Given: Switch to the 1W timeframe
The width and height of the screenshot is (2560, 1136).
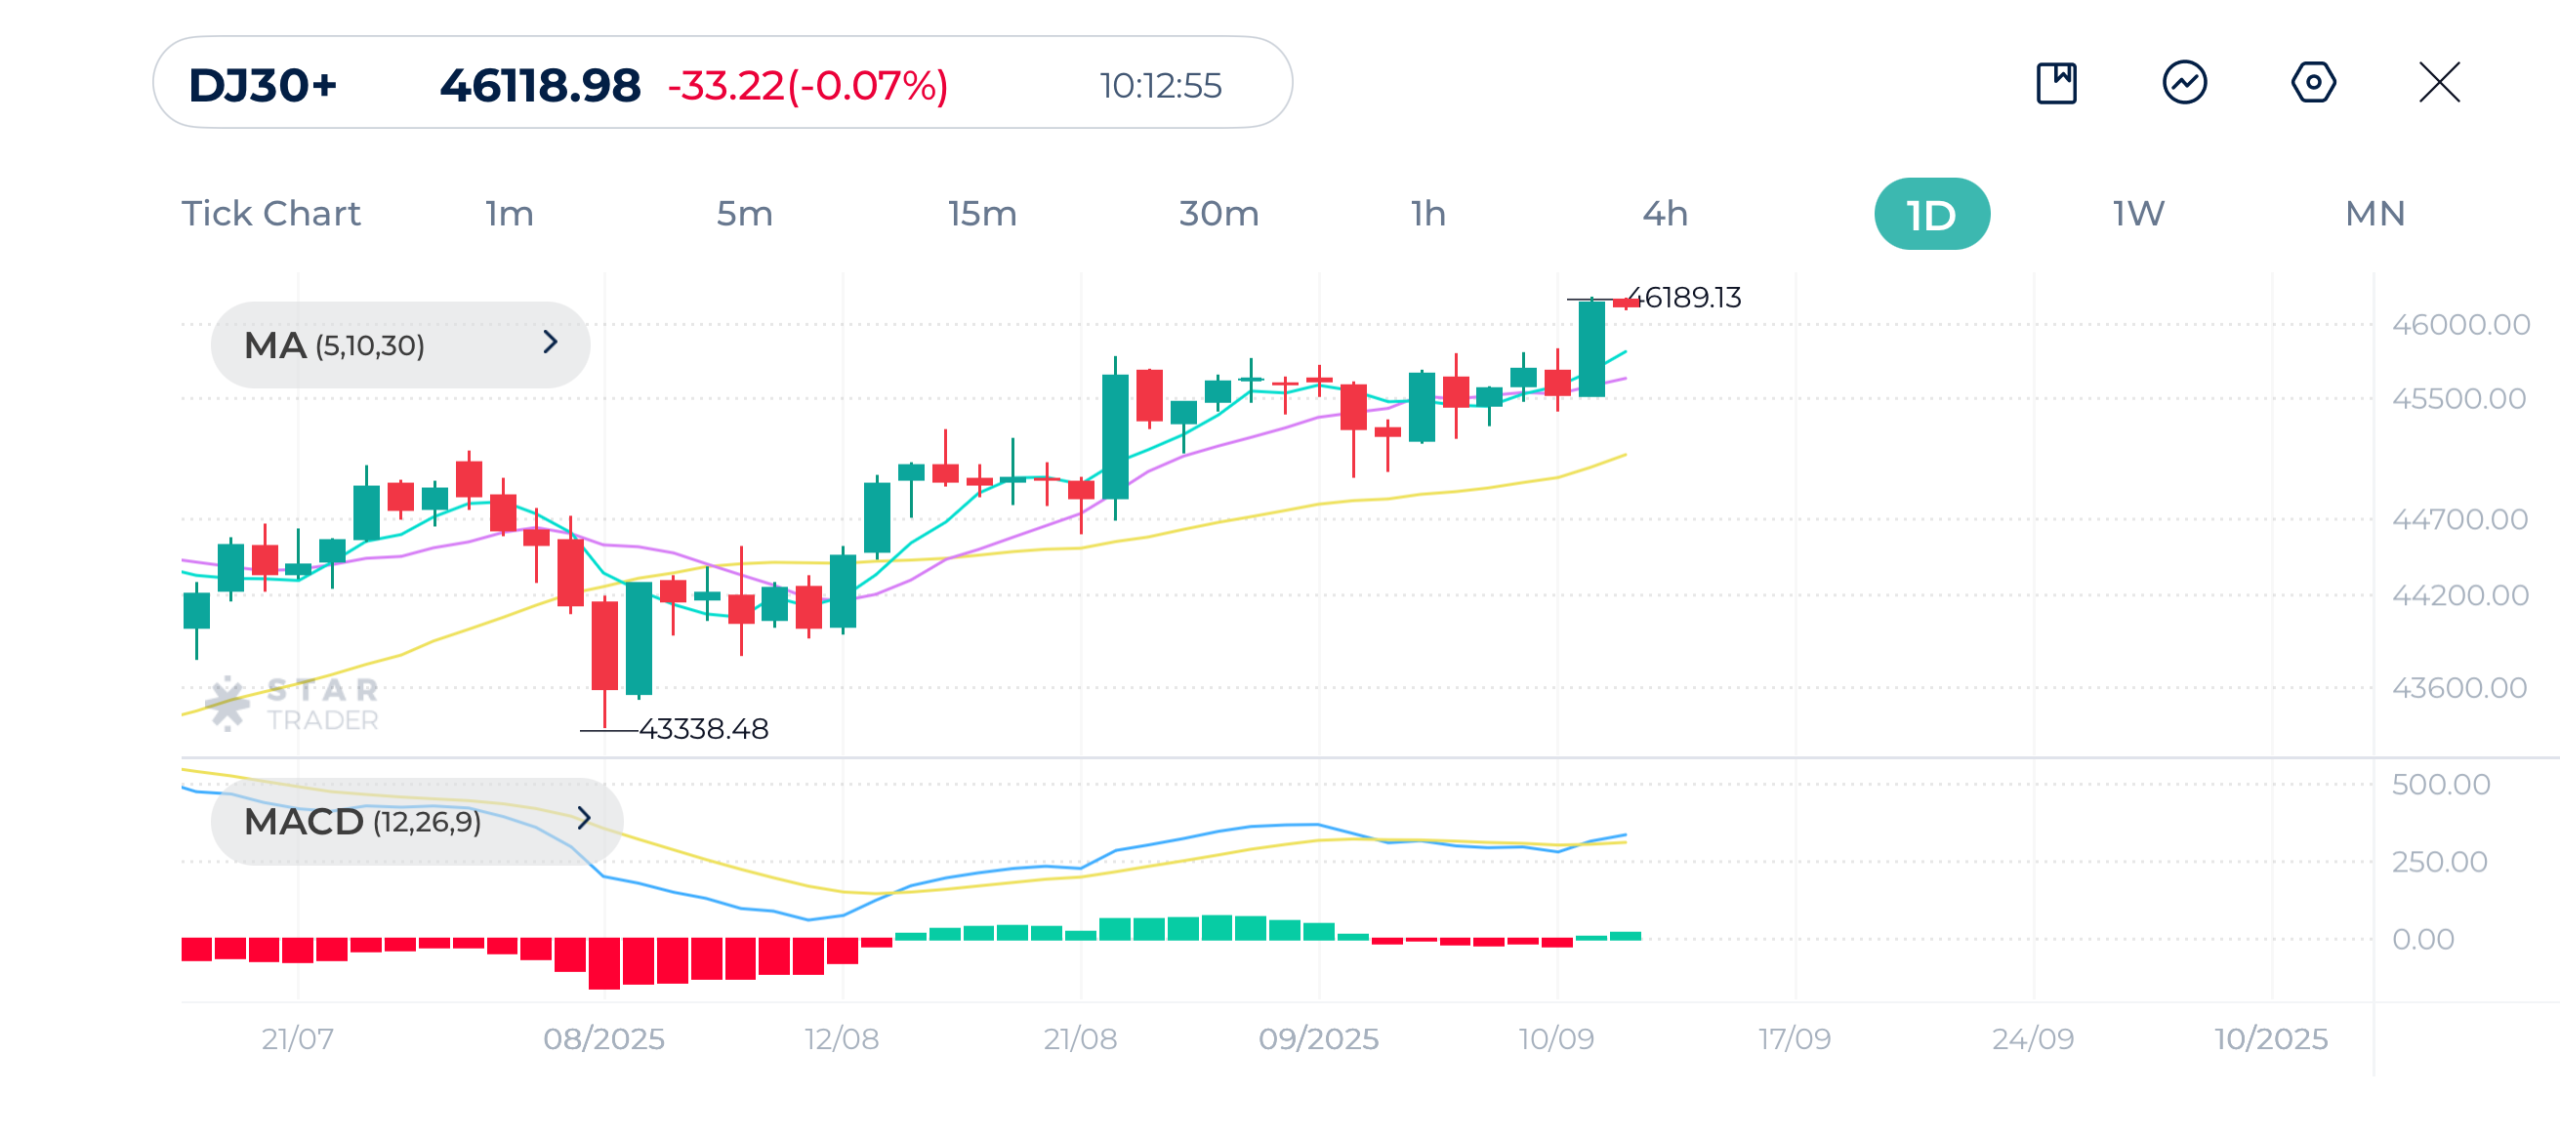Looking at the screenshot, I should tap(2138, 214).
